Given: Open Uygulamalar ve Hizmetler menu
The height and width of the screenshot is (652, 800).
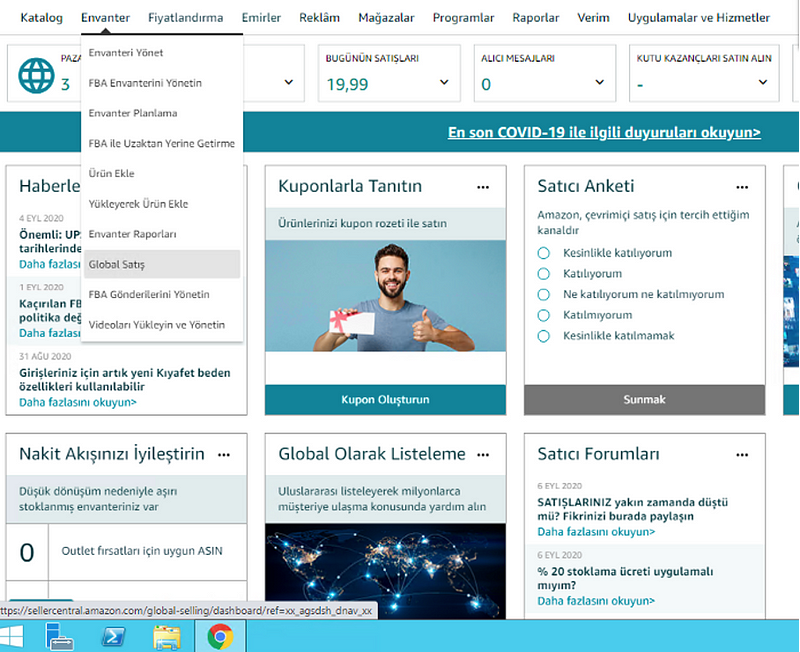Looking at the screenshot, I should tap(698, 18).
